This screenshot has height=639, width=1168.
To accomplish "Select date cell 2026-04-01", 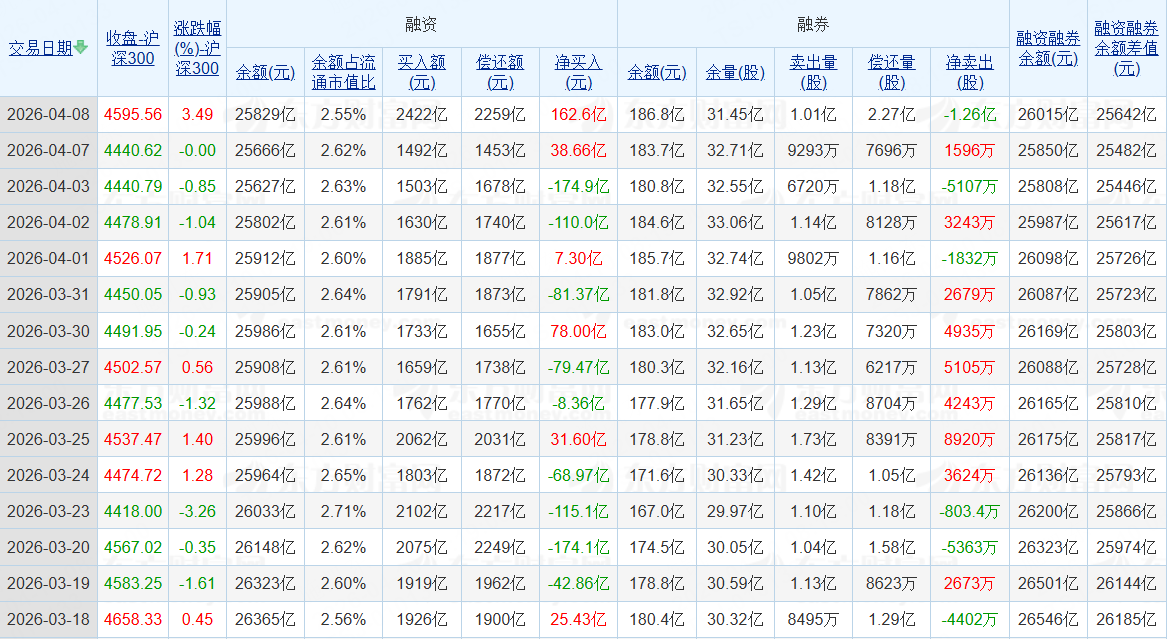I will pos(48,258).
